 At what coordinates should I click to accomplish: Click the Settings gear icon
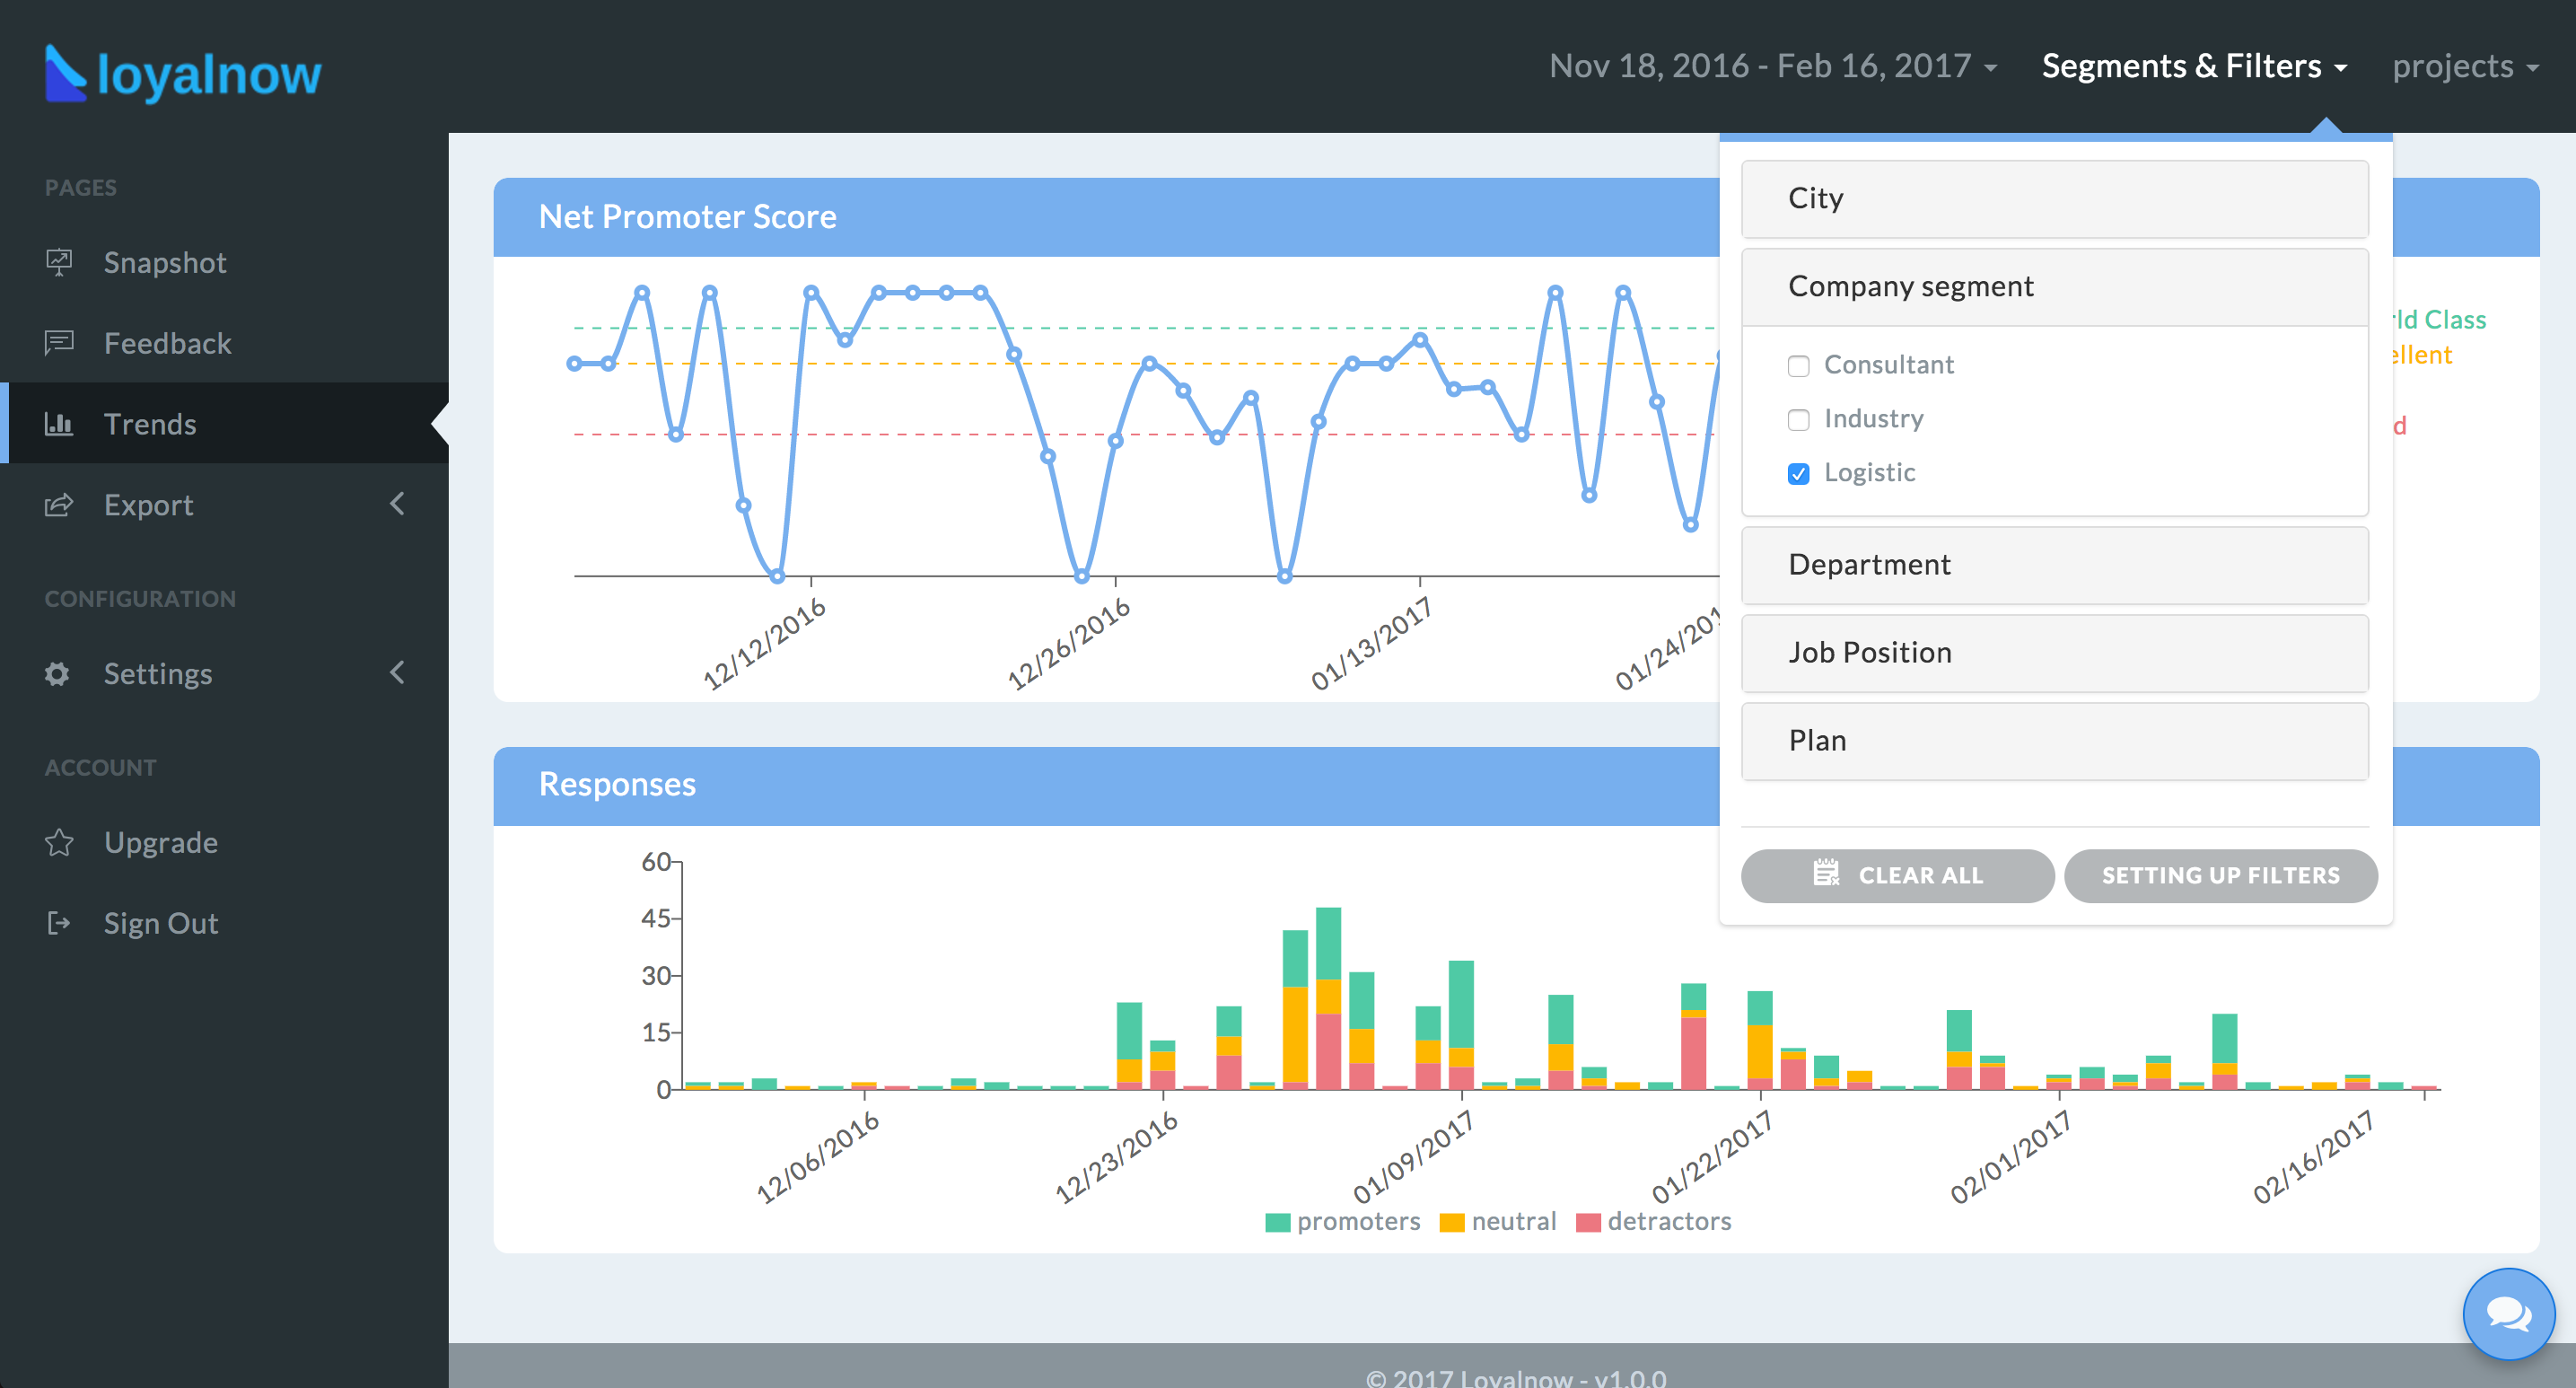[57, 674]
